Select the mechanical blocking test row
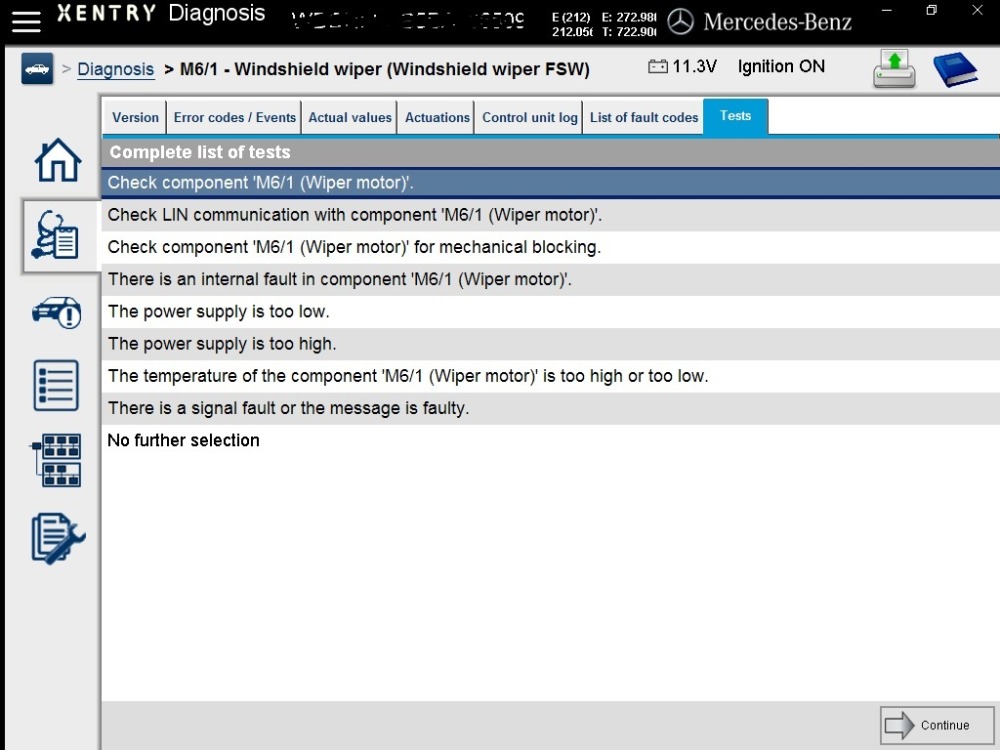 point(550,247)
